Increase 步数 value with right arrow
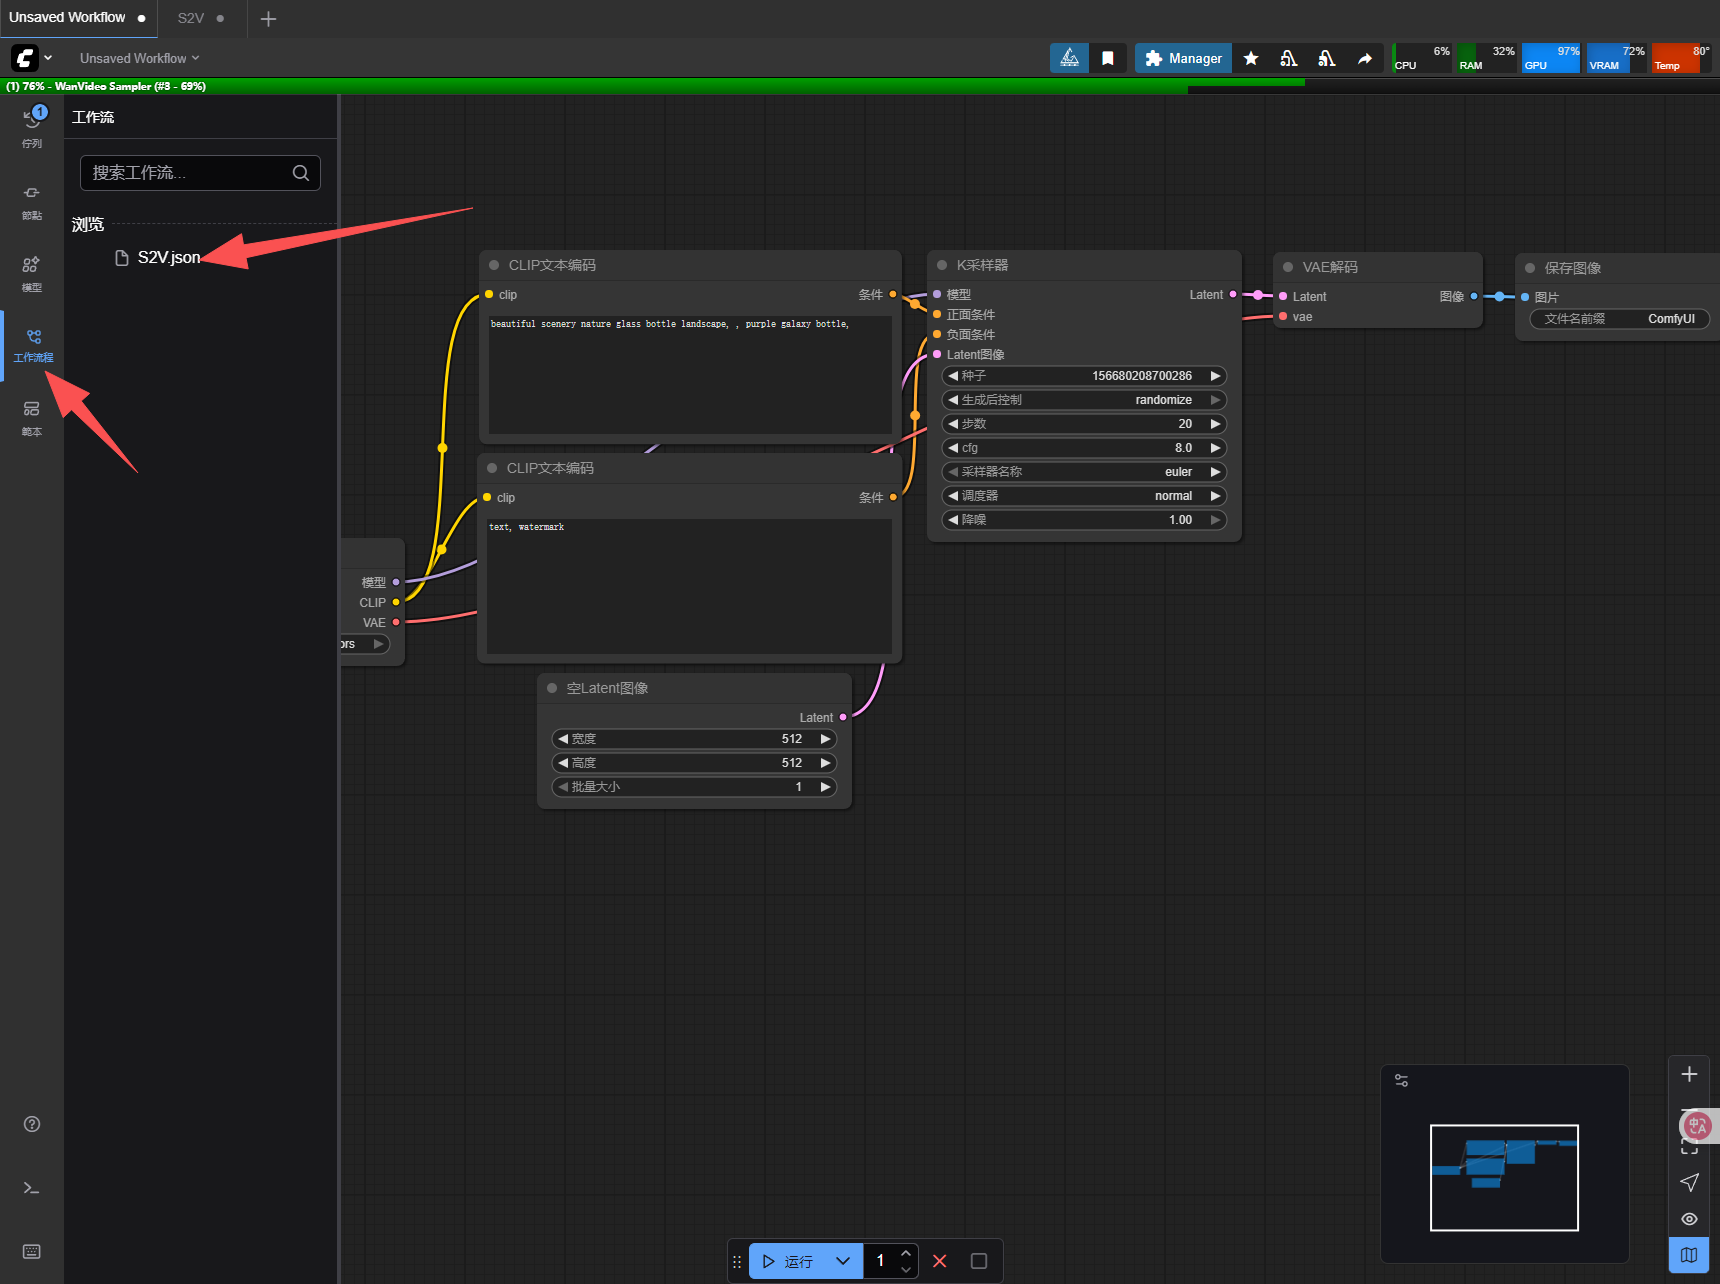 click(x=1215, y=424)
